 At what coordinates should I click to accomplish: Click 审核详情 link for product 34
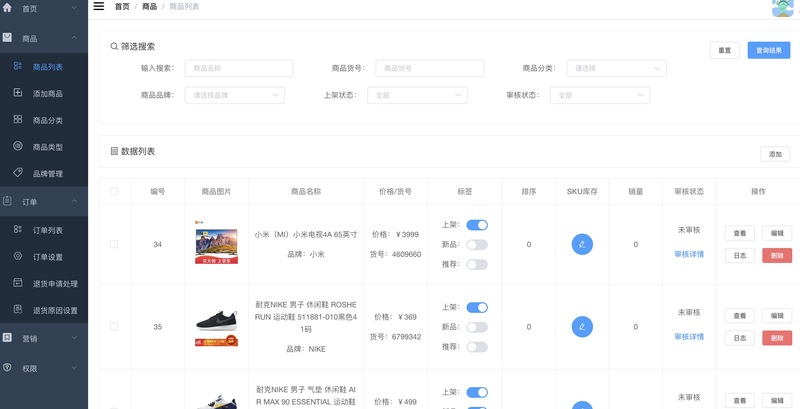(689, 254)
